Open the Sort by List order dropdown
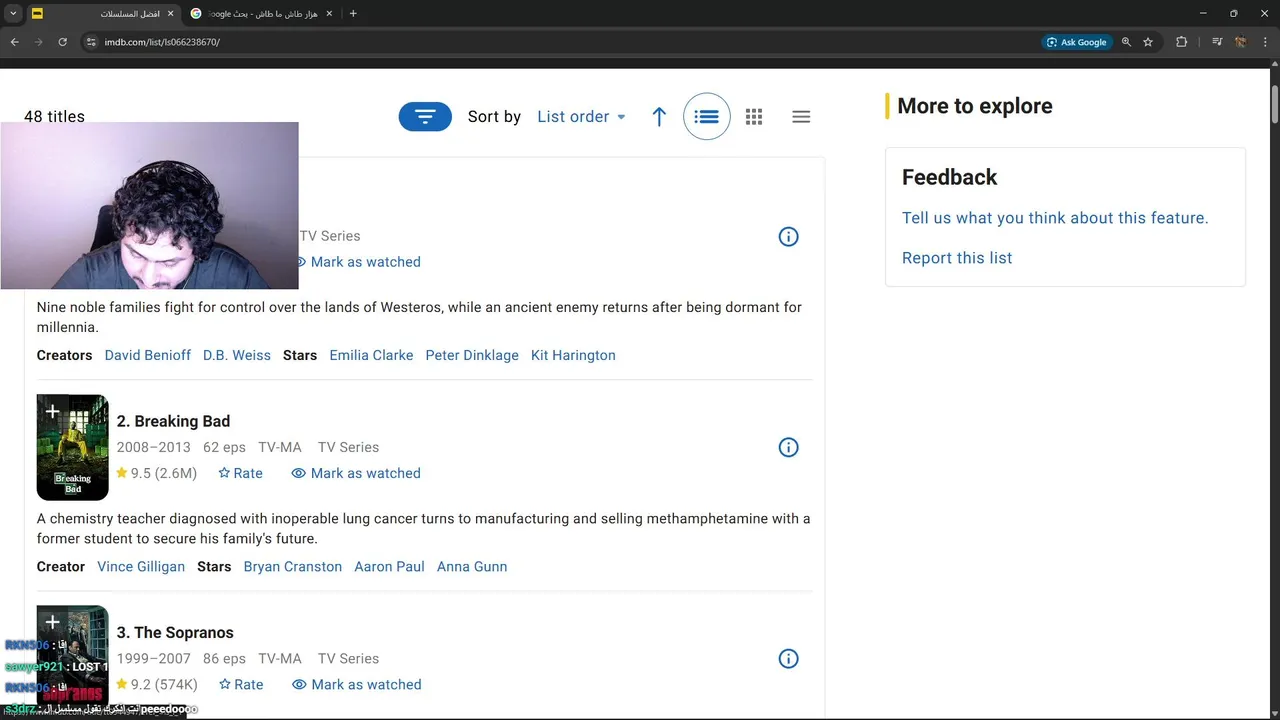 tap(581, 117)
